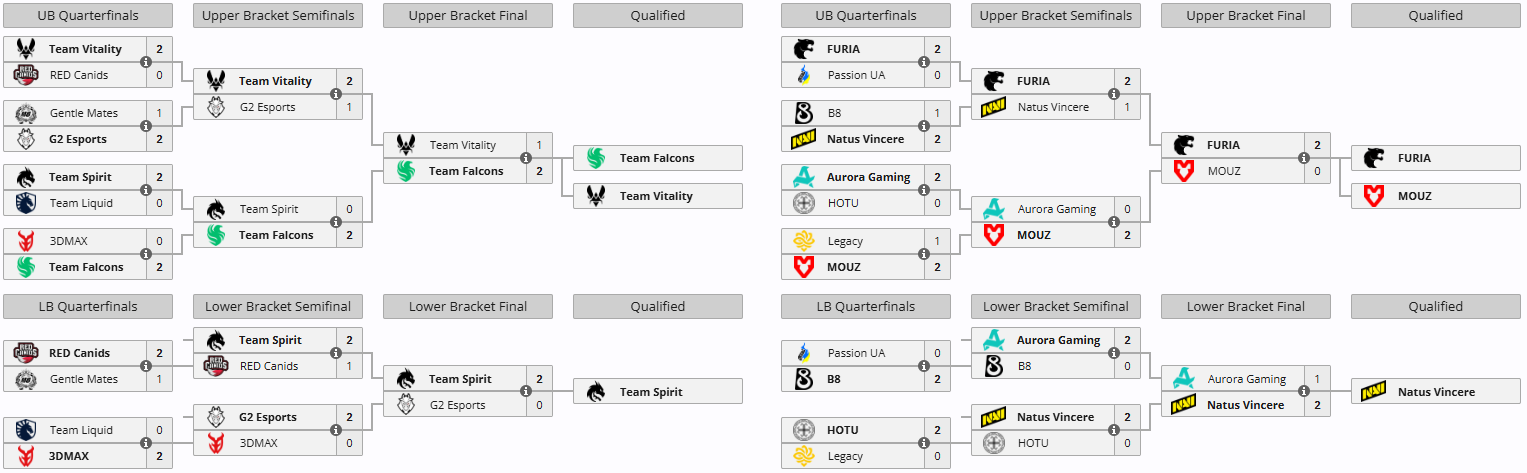Screen dimensions: 1527x473
Task: Open info for Spirit vs G2 lower final
Action: 526,392
